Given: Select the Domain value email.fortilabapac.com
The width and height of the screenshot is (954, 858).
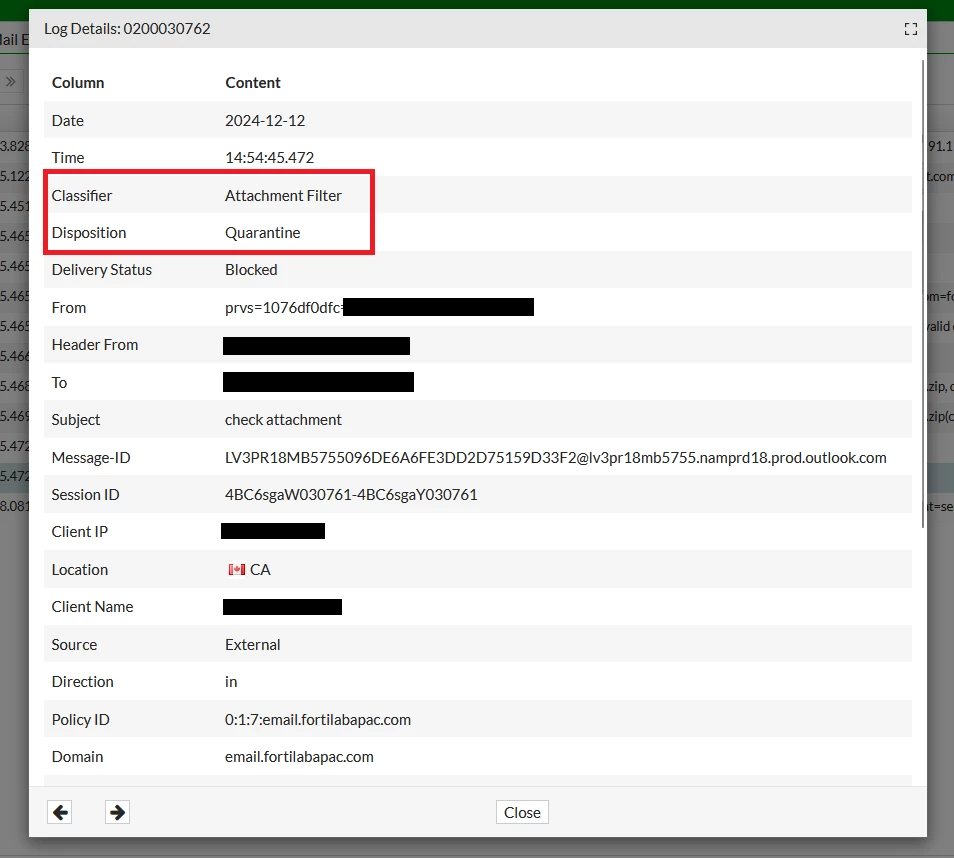Looking at the screenshot, I should (299, 756).
